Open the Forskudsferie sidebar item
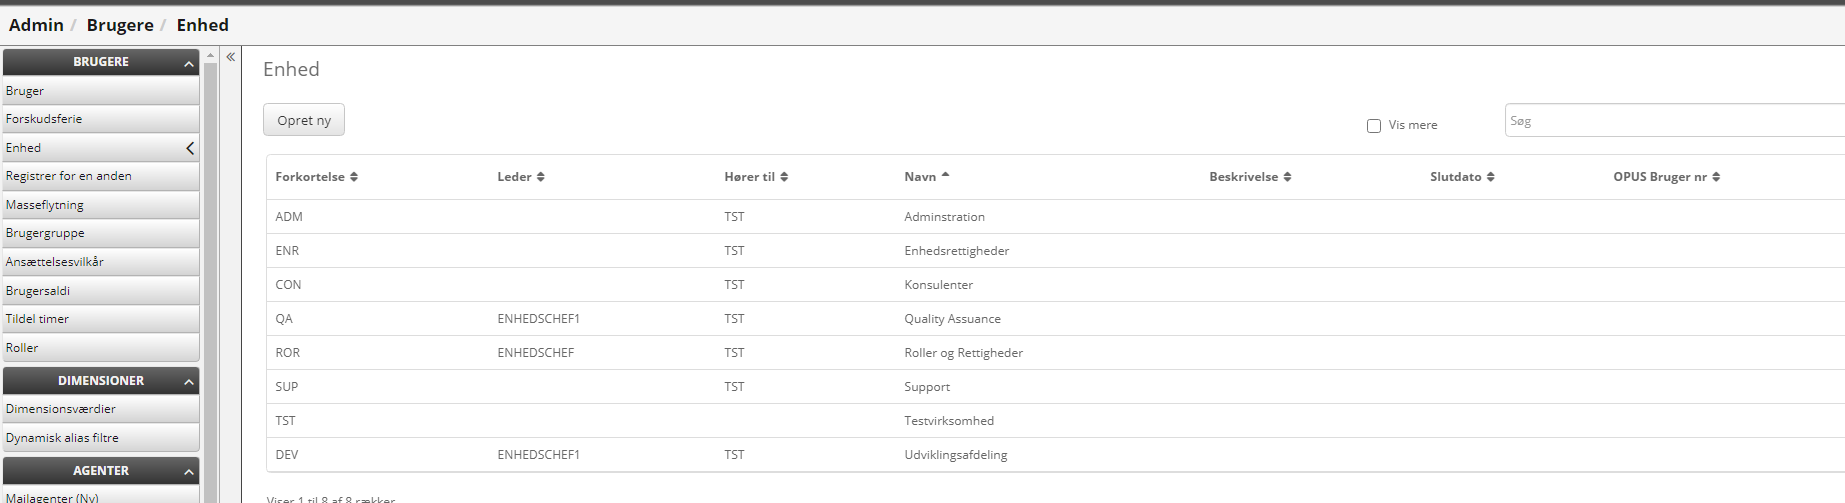The height and width of the screenshot is (503, 1845). click(x=44, y=119)
